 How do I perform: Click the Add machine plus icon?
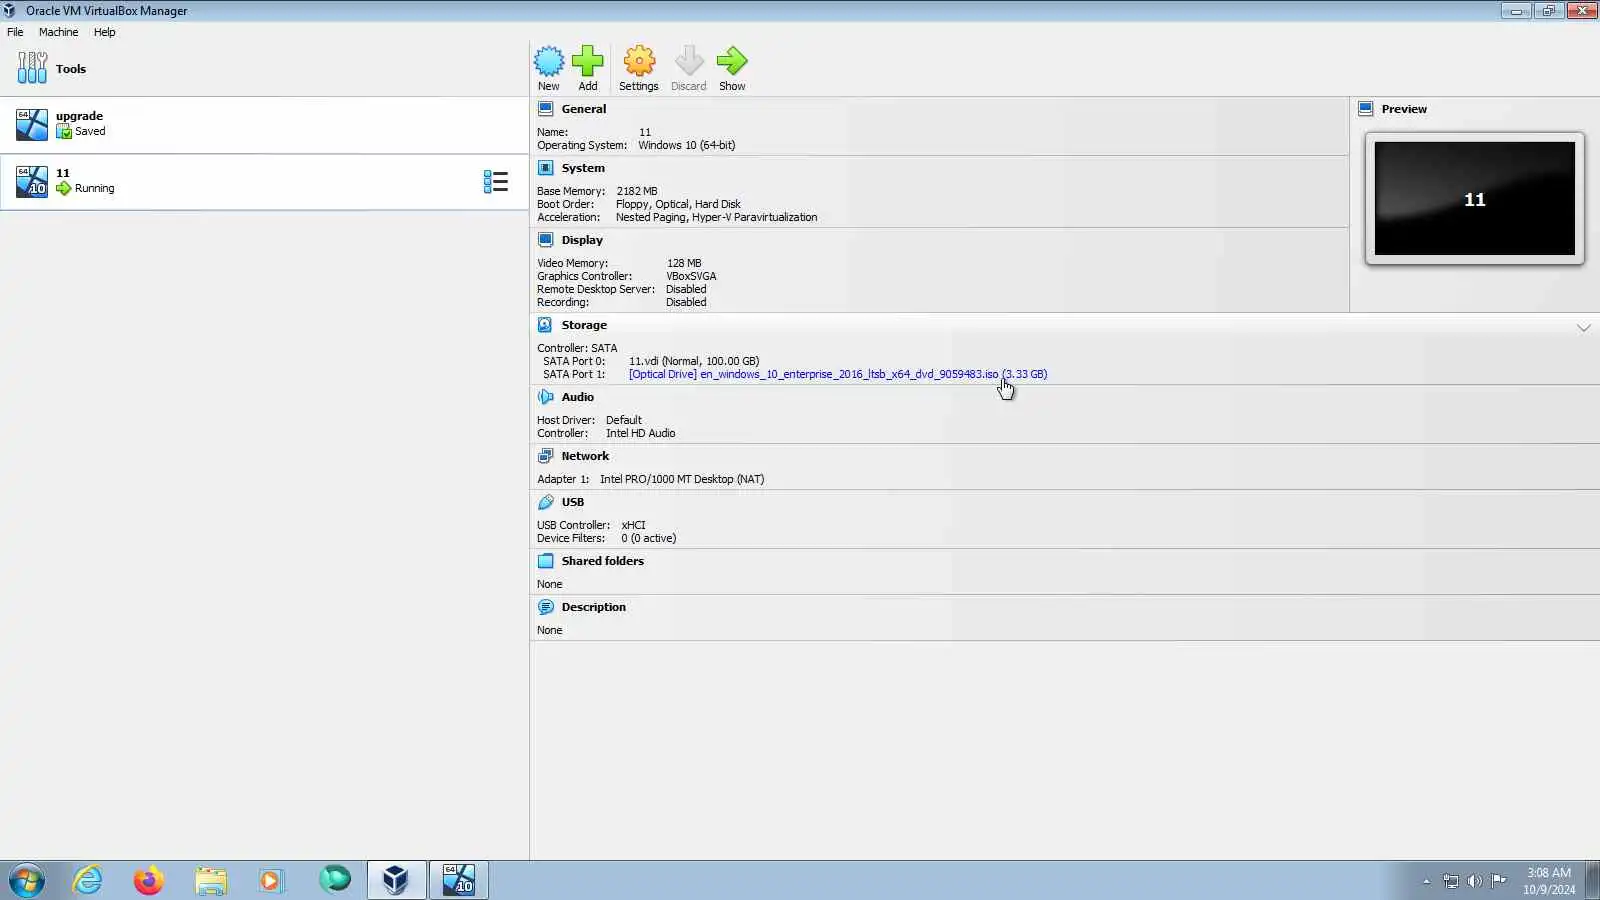click(588, 61)
